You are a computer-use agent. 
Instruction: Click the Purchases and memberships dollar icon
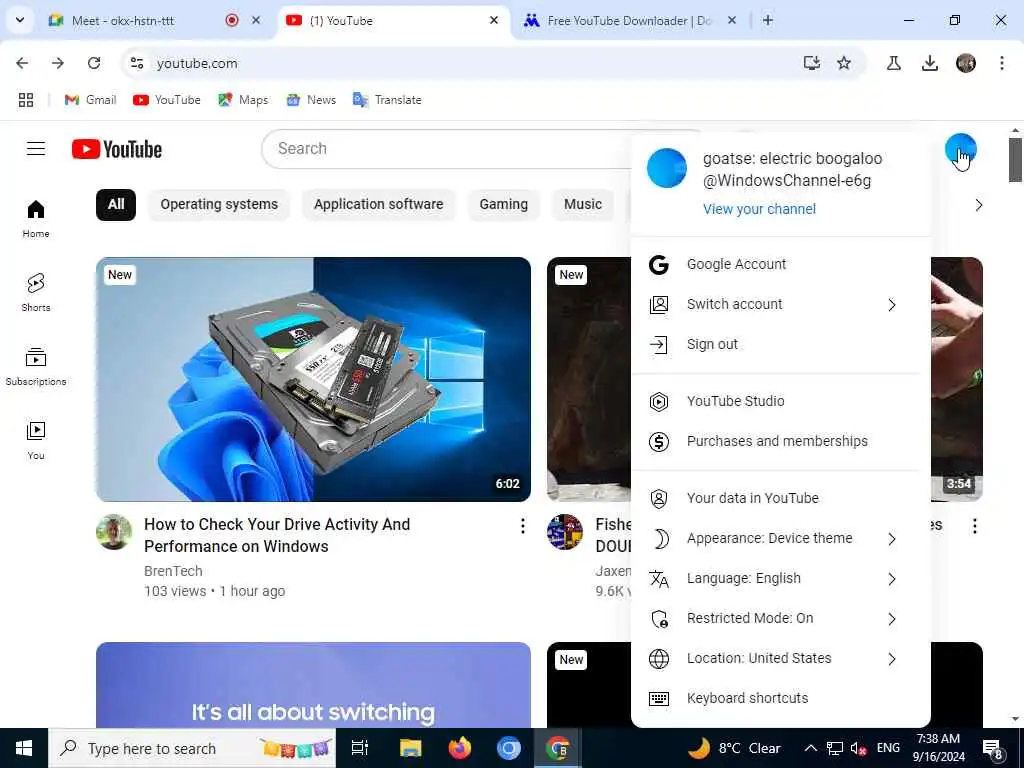659,441
